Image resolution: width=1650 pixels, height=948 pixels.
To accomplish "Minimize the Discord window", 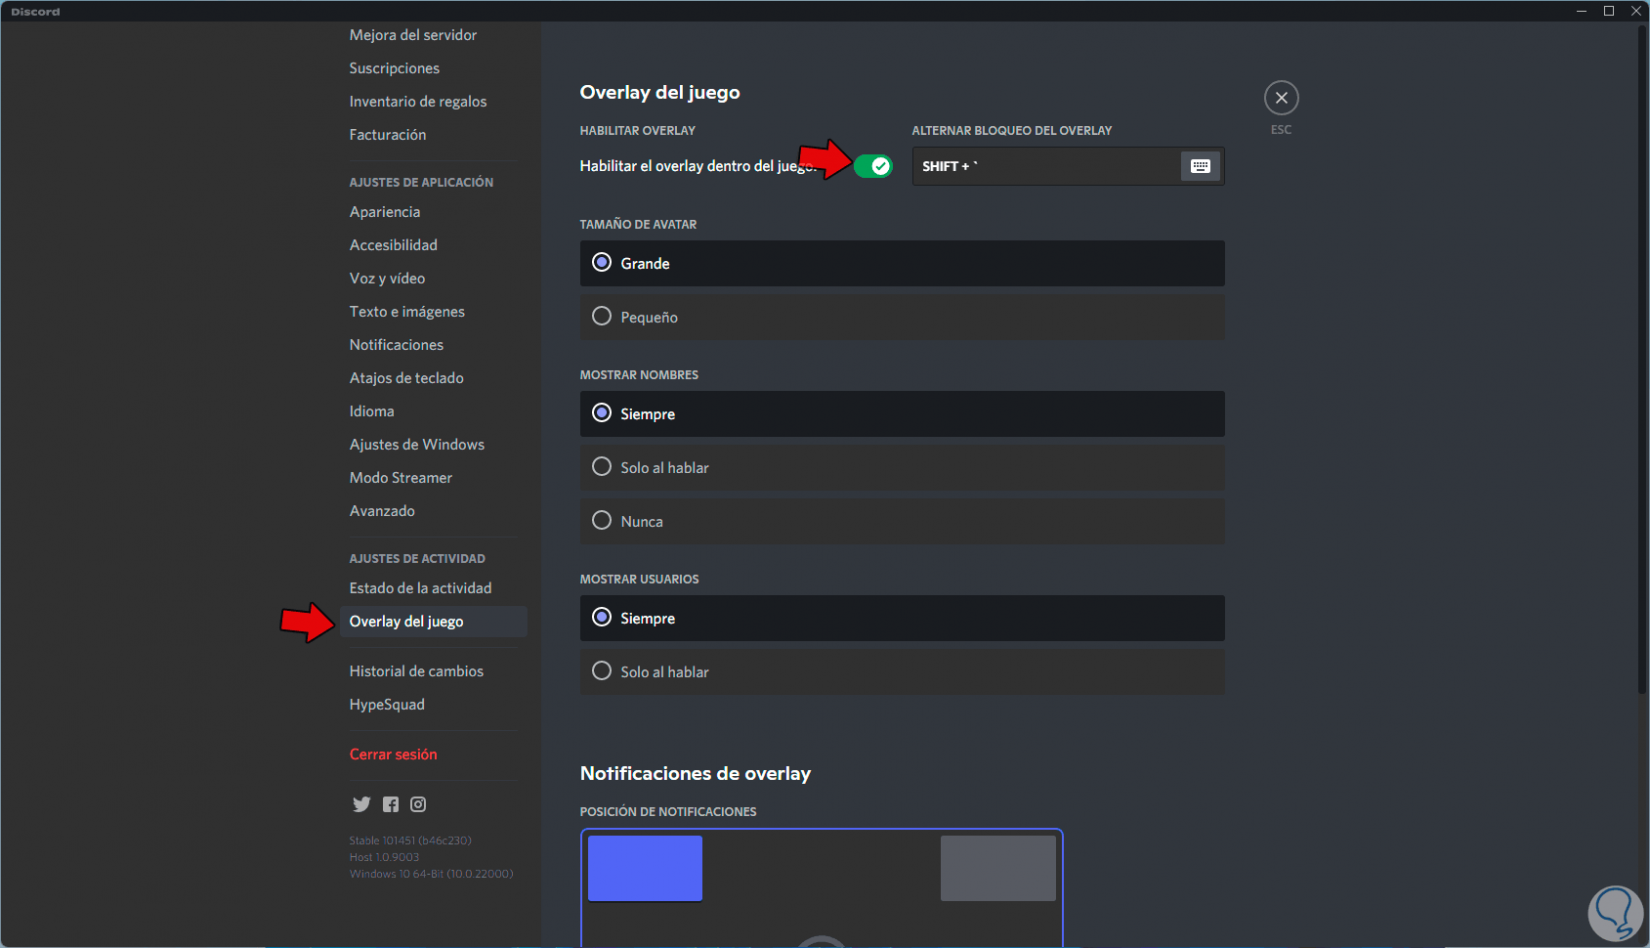I will point(1581,11).
